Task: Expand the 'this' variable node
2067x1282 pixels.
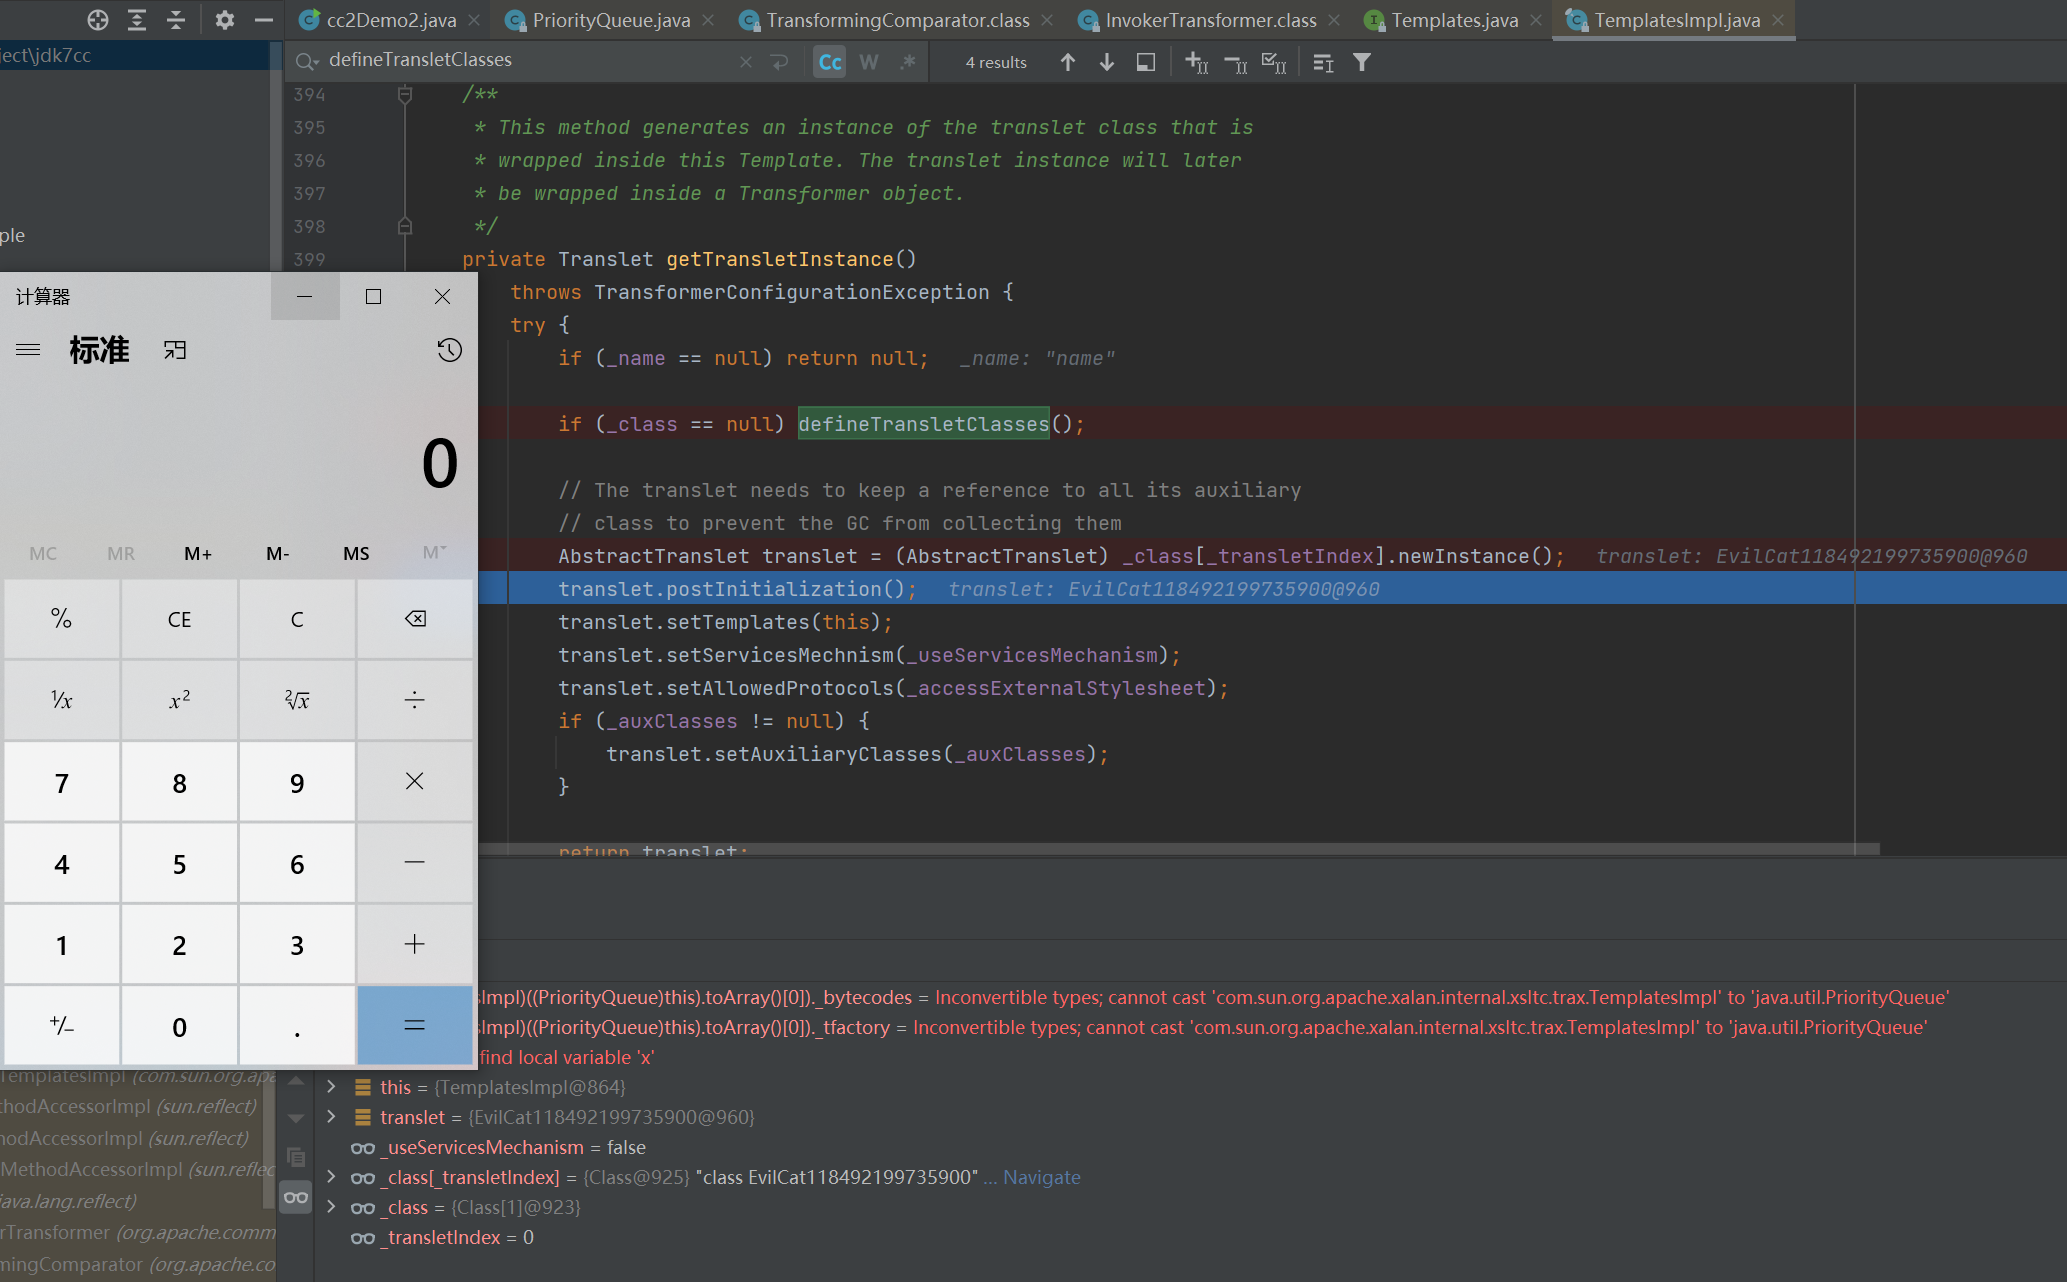Action: click(x=331, y=1087)
